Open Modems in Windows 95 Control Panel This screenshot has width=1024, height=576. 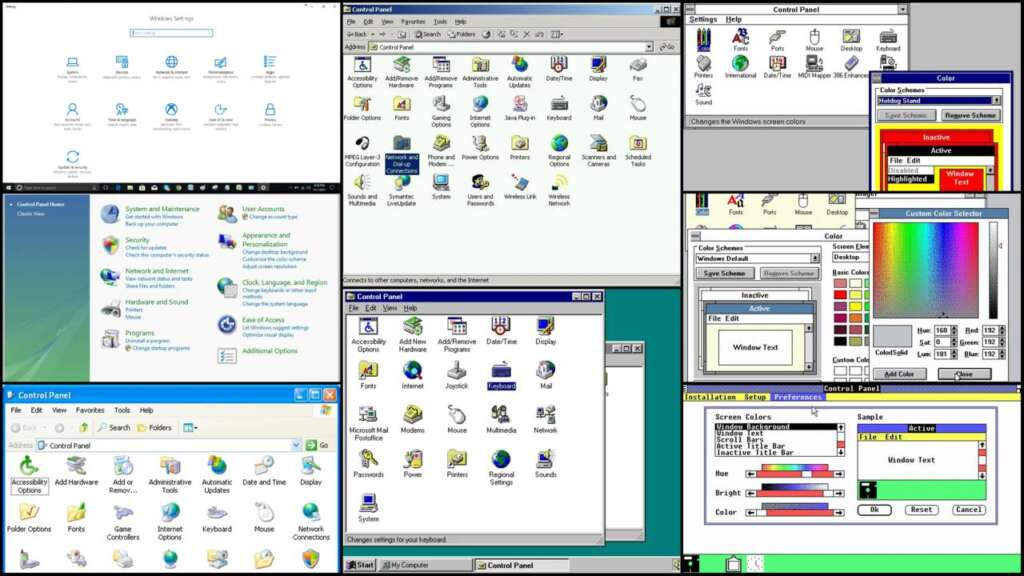point(413,419)
